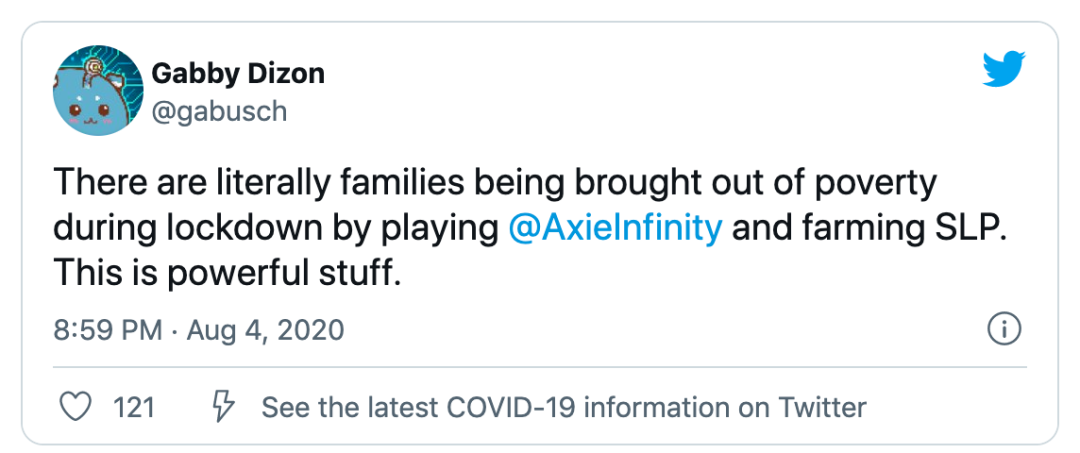This screenshot has height=453, width=1080.
Task: Click the circled info icon
Action: click(x=1003, y=328)
